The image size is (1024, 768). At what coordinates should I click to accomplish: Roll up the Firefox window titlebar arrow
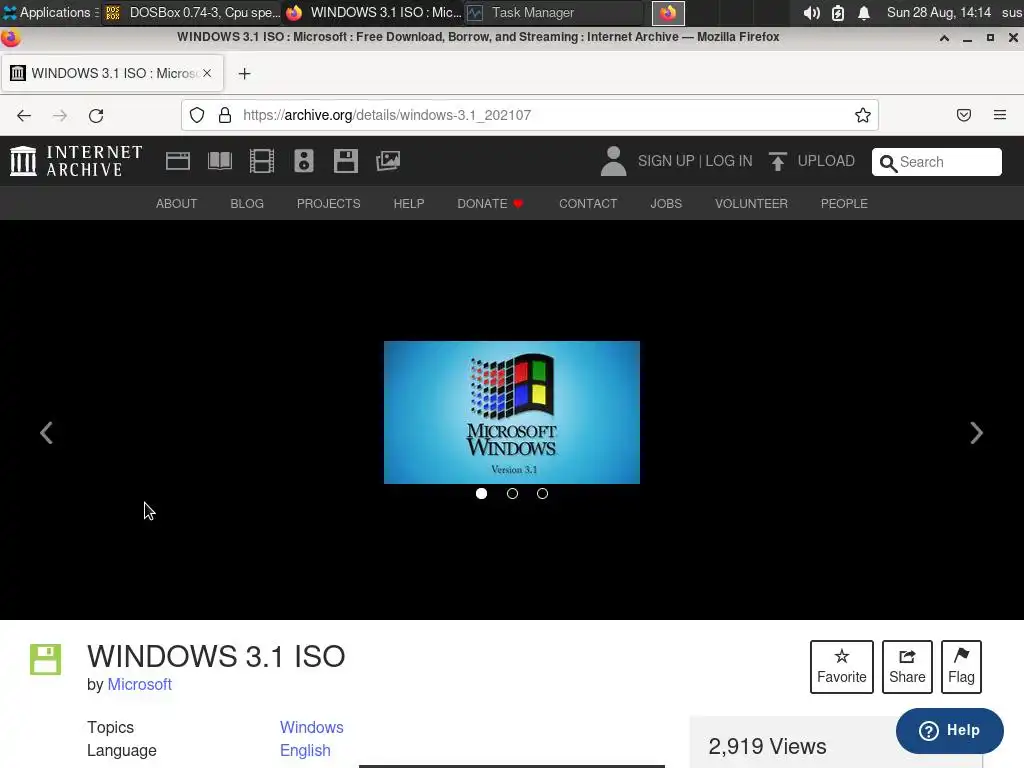coord(944,38)
